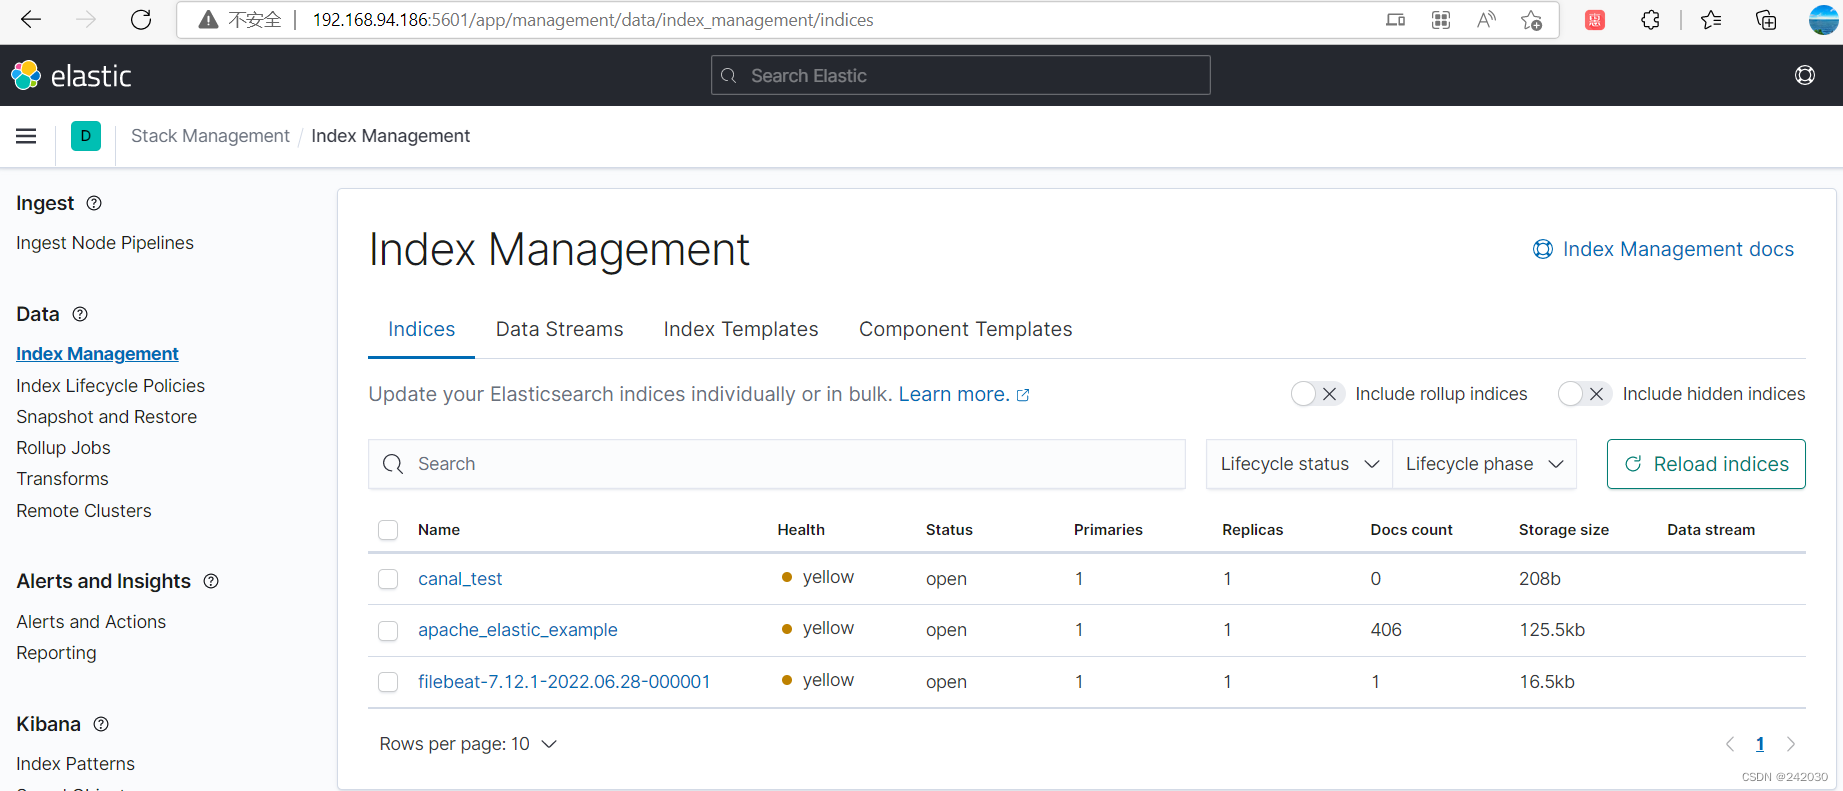Click Reload indices button
Image resolution: width=1843 pixels, height=791 pixels.
pyautogui.click(x=1706, y=464)
